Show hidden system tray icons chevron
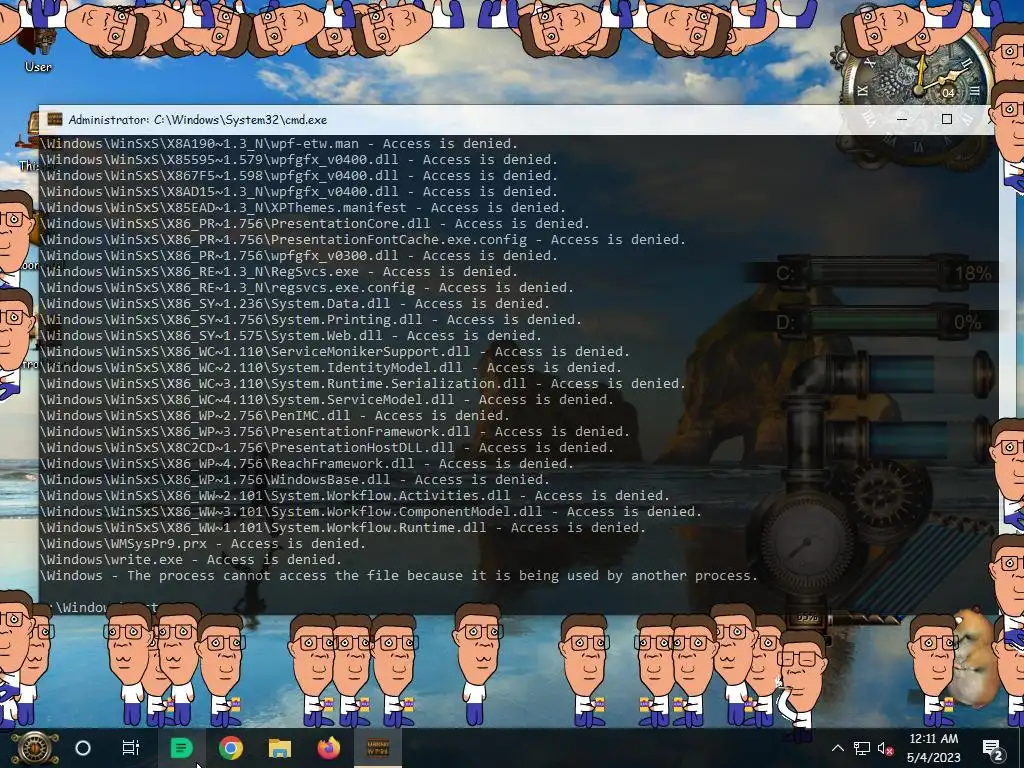Image resolution: width=1024 pixels, height=768 pixels. pyautogui.click(x=838, y=748)
